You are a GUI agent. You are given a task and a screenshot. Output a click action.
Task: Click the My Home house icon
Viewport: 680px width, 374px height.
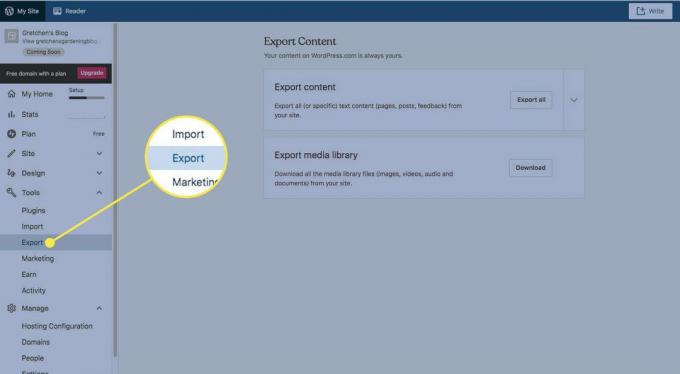(12, 94)
